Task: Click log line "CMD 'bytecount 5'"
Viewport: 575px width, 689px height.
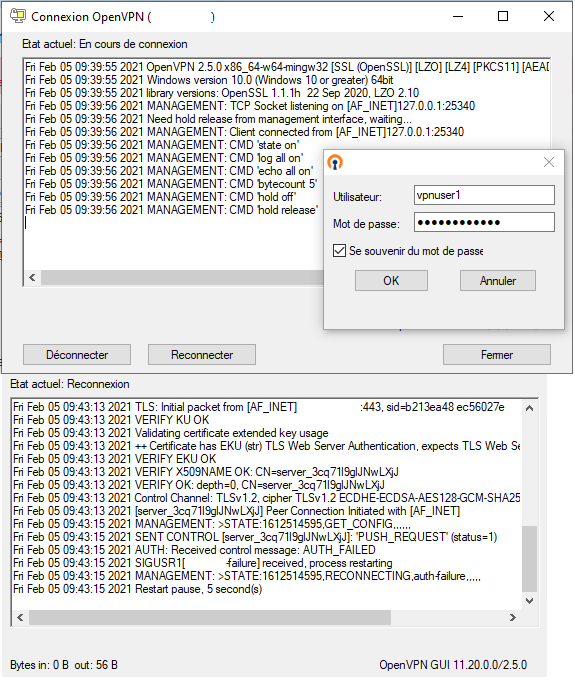Action: (171, 185)
